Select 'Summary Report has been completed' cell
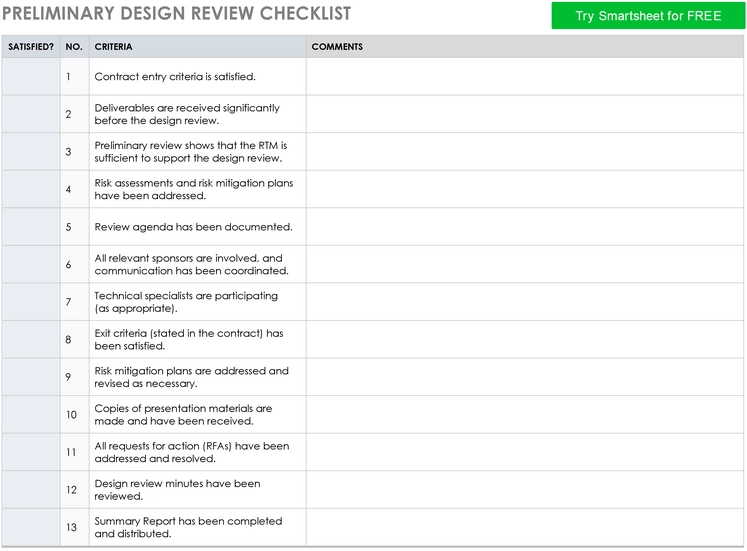The width and height of the screenshot is (747, 551). tap(197, 527)
